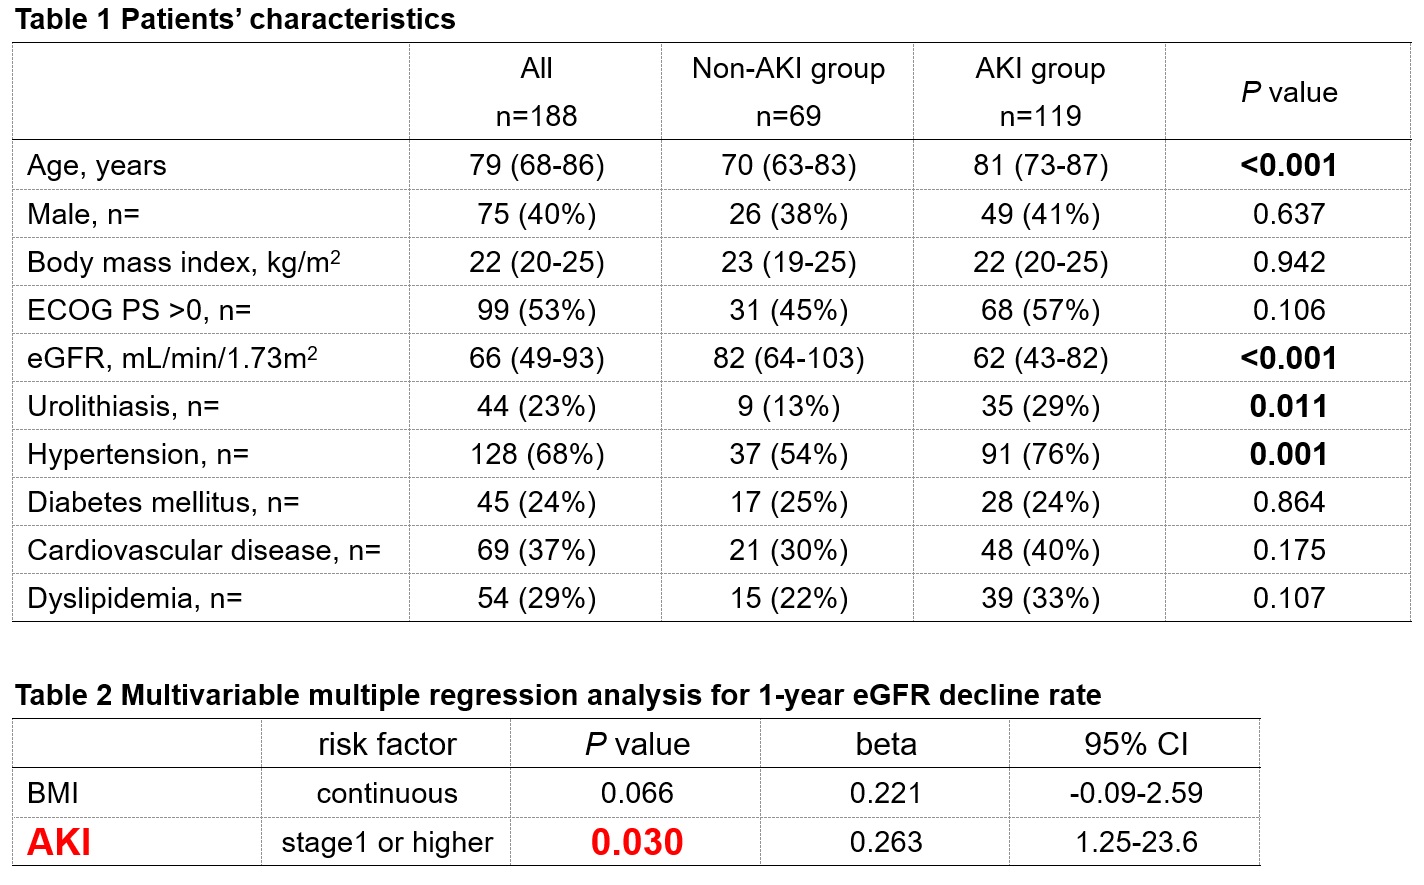Screen dimensions: 1424x885
Task: Click the red 0.030 P value
Action: point(637,842)
